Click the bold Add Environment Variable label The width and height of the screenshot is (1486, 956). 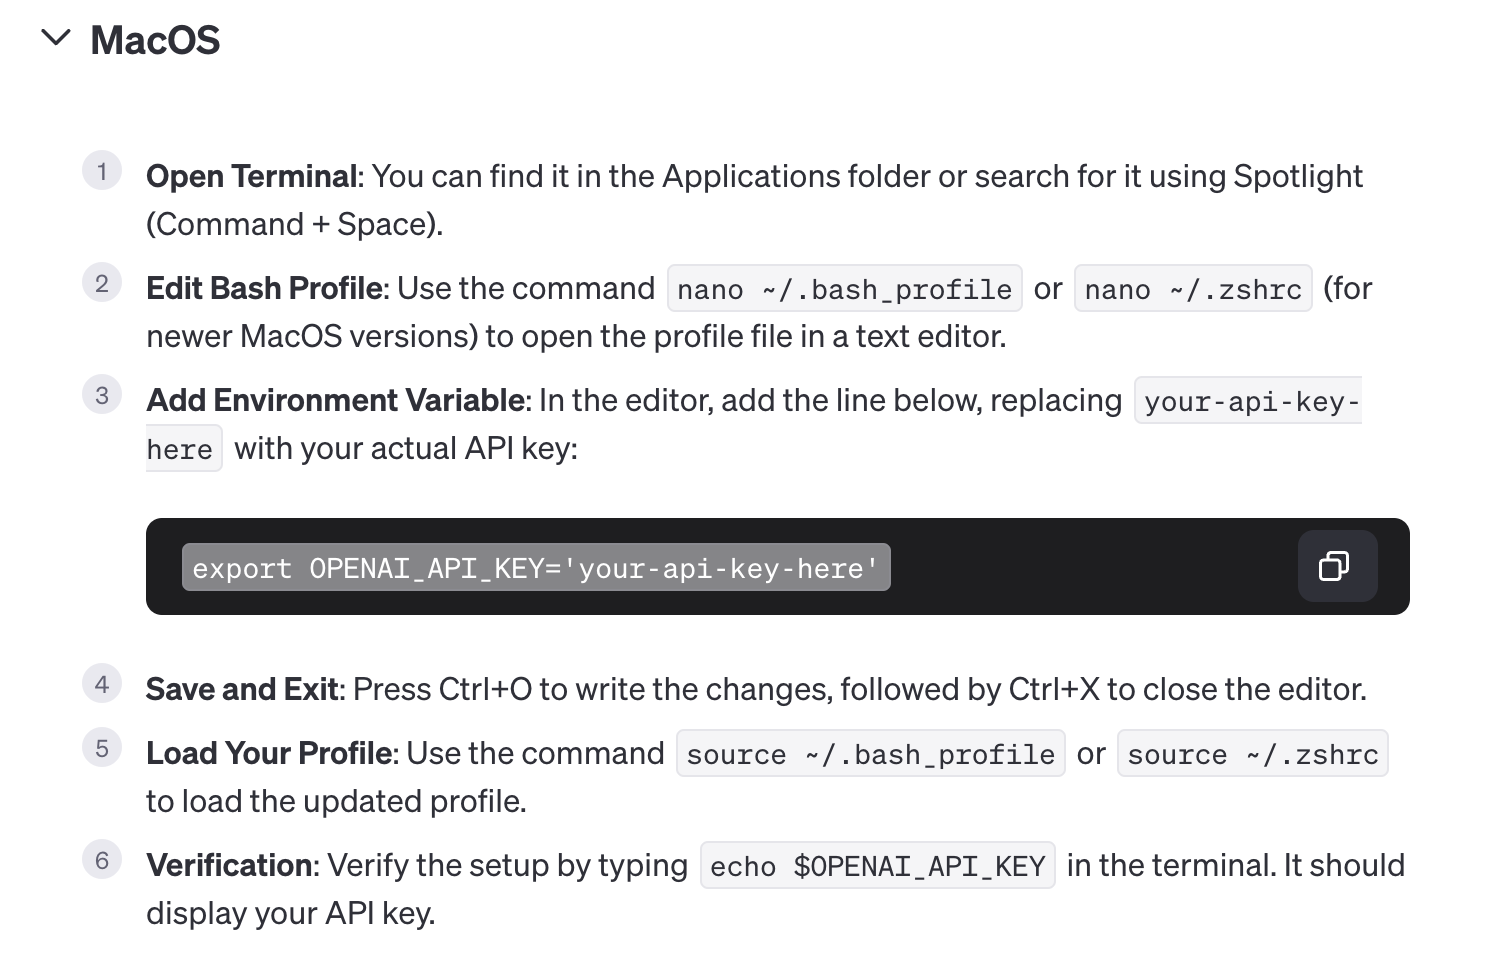coord(335,401)
